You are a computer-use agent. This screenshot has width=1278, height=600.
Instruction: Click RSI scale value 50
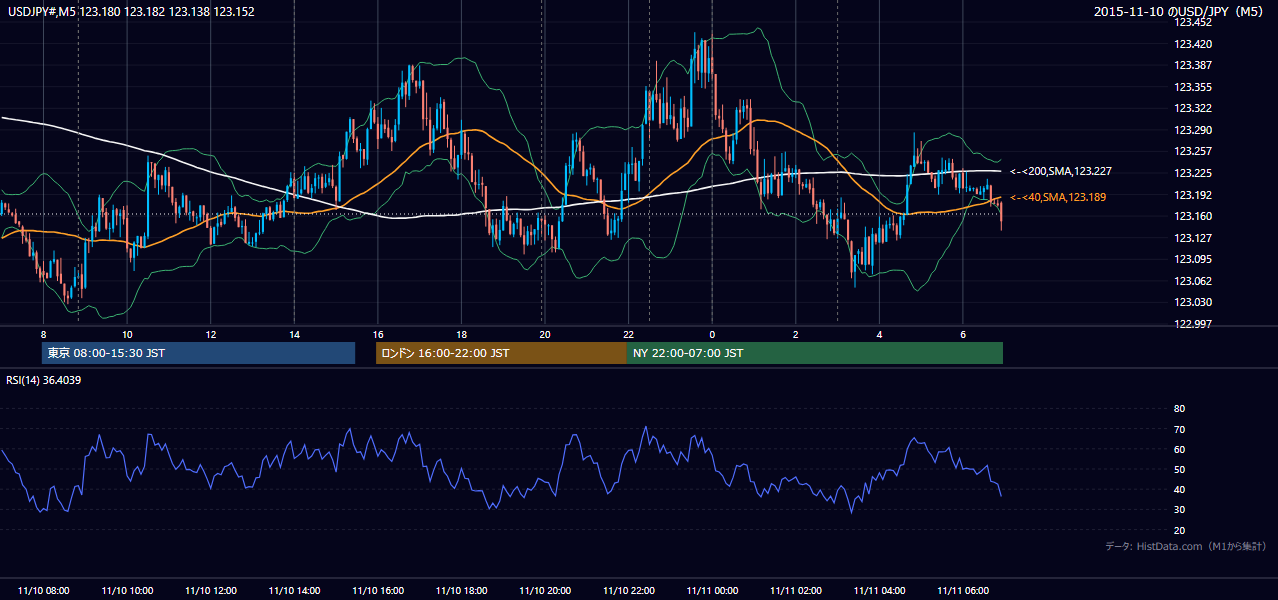coord(1179,470)
